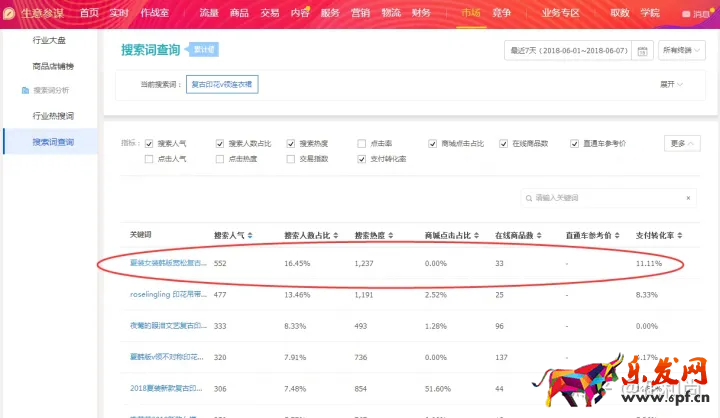Enable the 点击率 checkbox
Image resolution: width=720 pixels, height=418 pixels.
[362, 144]
